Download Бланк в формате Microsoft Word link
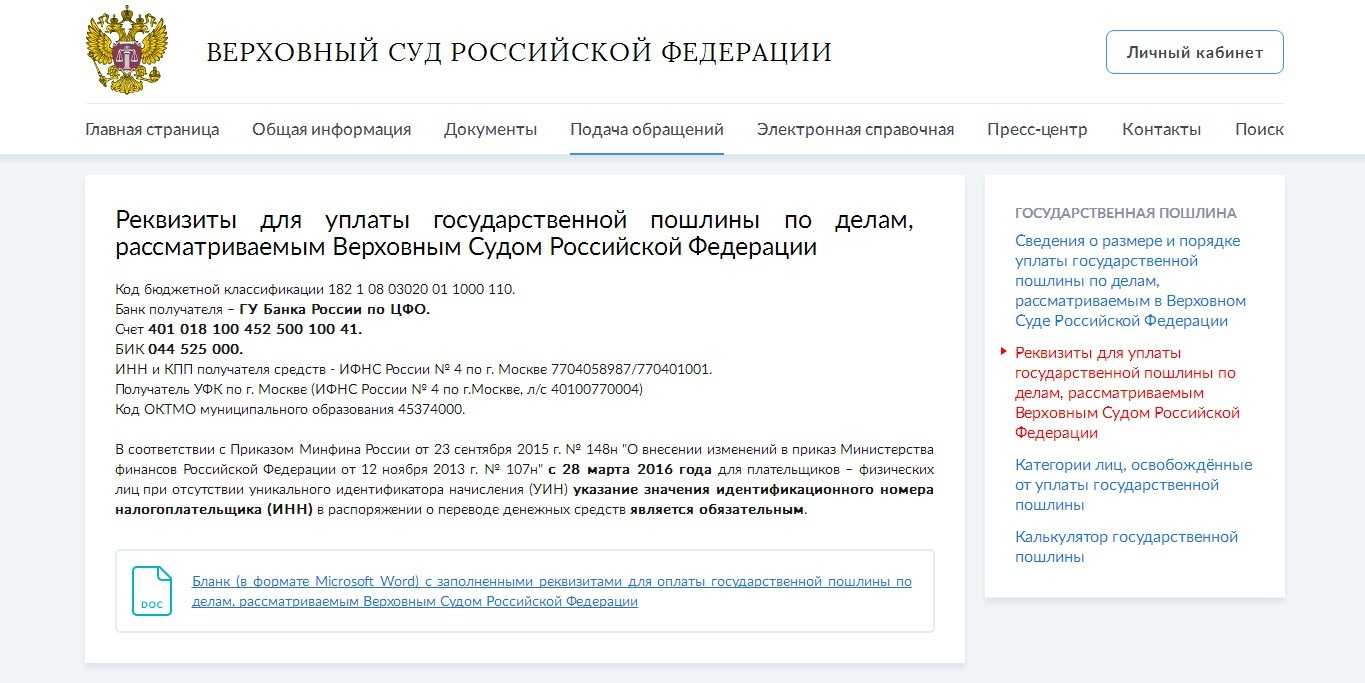 tap(551, 591)
